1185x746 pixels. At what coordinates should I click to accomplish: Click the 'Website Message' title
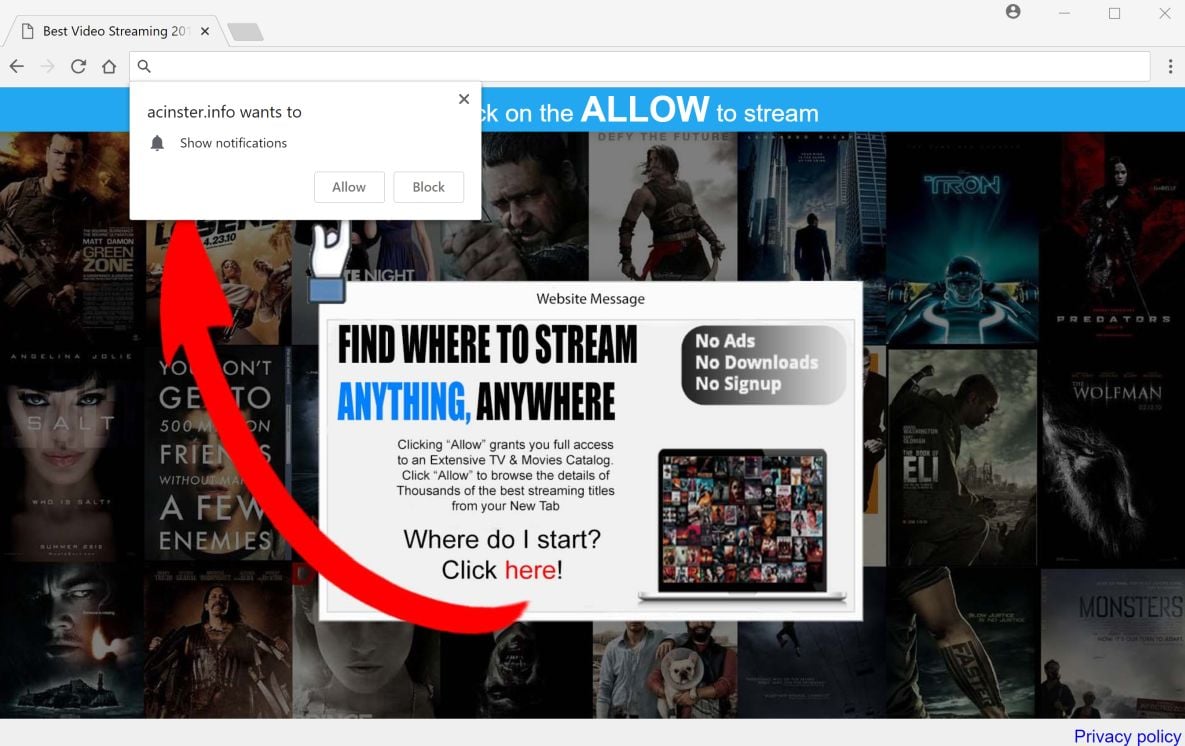pos(590,299)
